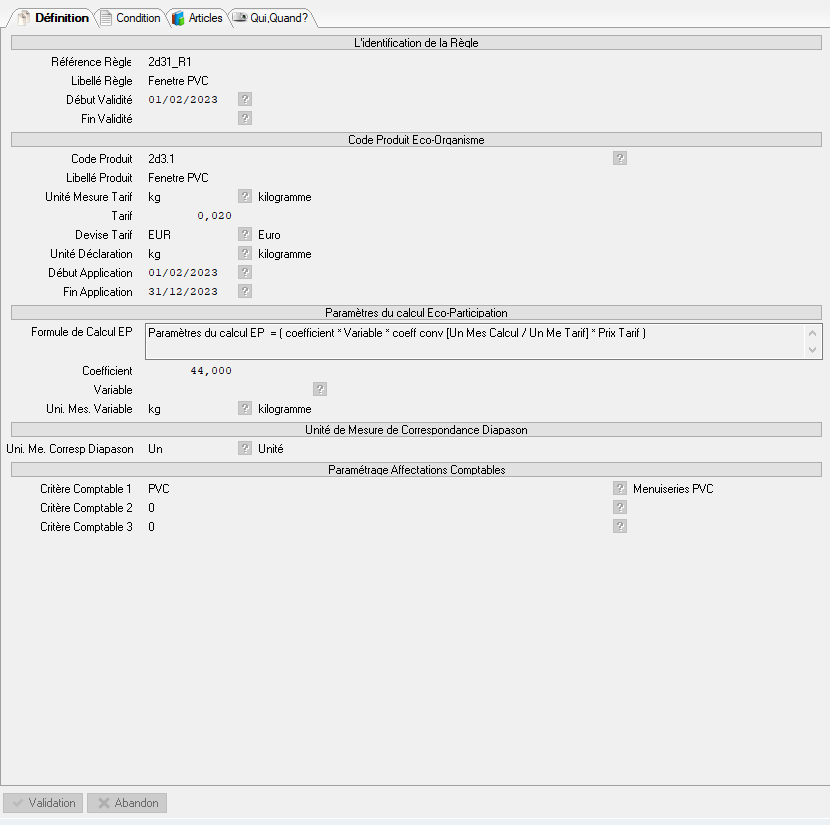Image resolution: width=830 pixels, height=825 pixels.
Task: Click the Unité Déclaration lookup icon
Action: [x=245, y=254]
